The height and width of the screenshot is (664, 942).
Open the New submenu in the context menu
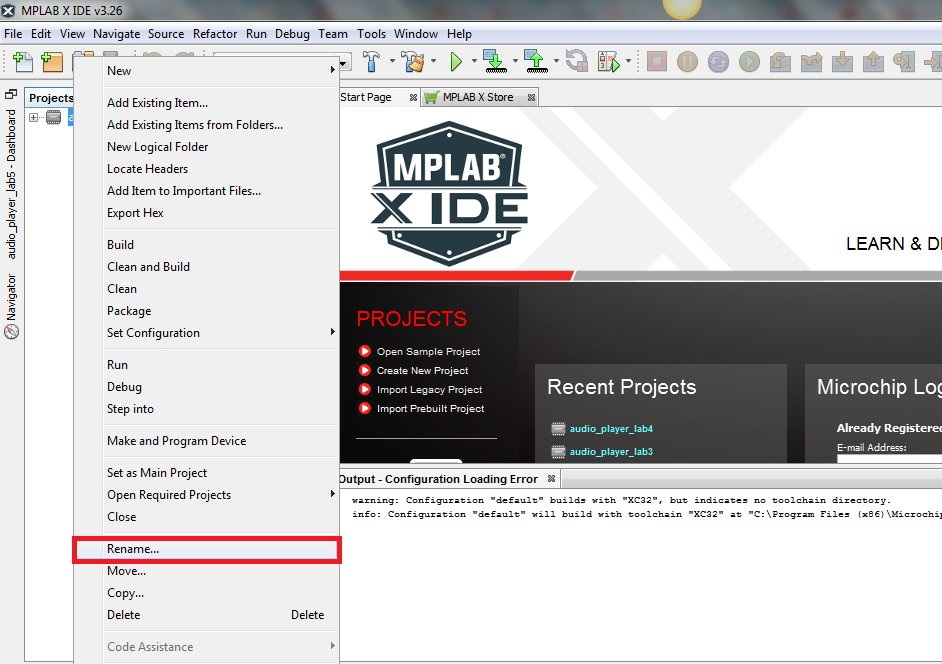pos(119,70)
